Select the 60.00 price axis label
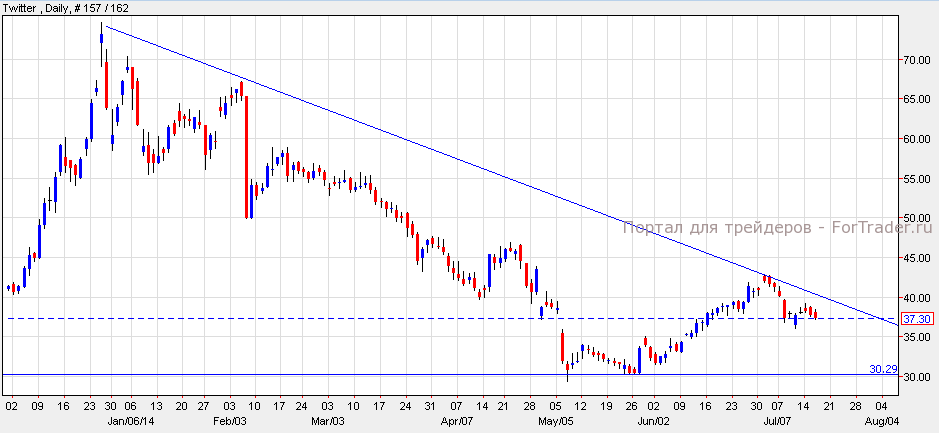This screenshot has height=433, width=939. [x=919, y=139]
